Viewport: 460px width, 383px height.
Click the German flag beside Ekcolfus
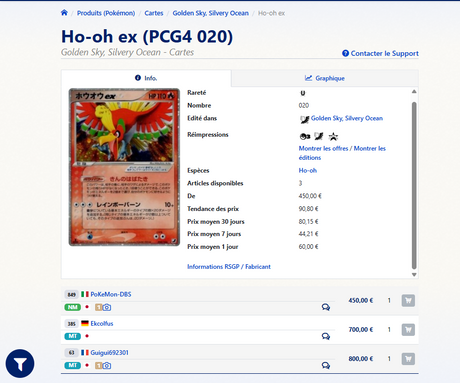point(85,323)
